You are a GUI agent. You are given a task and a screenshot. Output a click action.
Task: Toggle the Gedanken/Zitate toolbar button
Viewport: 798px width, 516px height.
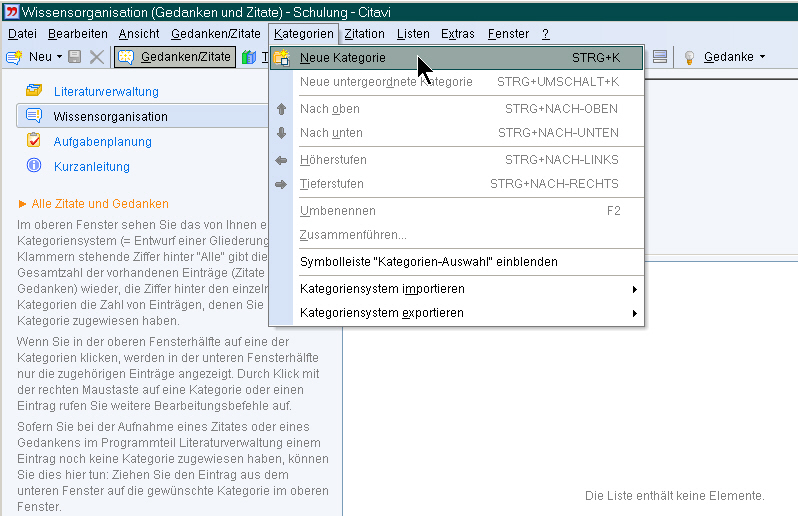(x=176, y=57)
